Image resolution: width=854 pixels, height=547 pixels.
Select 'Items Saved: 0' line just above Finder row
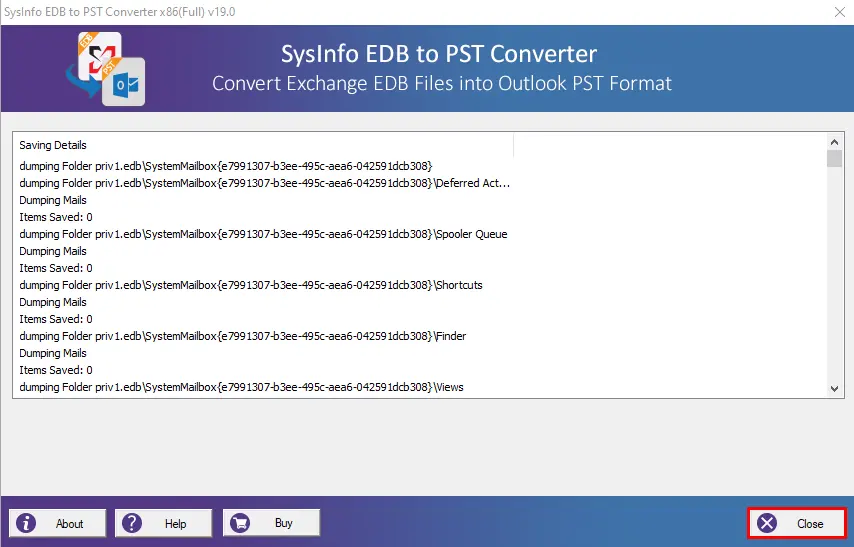coord(56,319)
